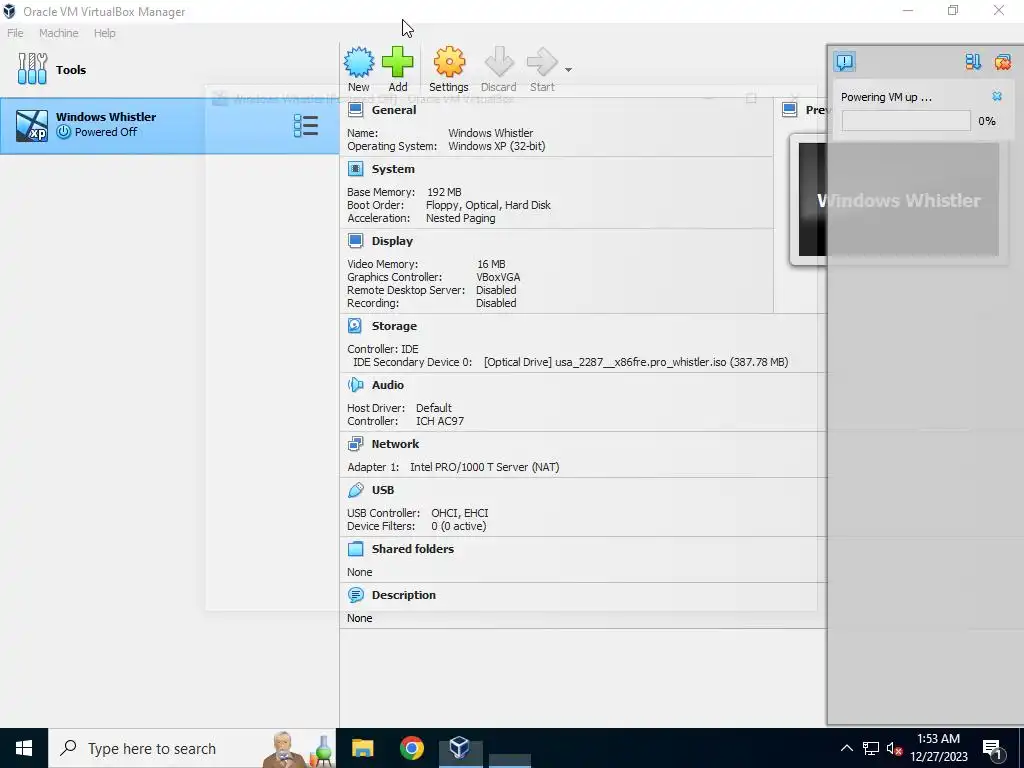This screenshot has width=1024, height=768.
Task: Click the taskbar search box
Action: click(x=193, y=748)
